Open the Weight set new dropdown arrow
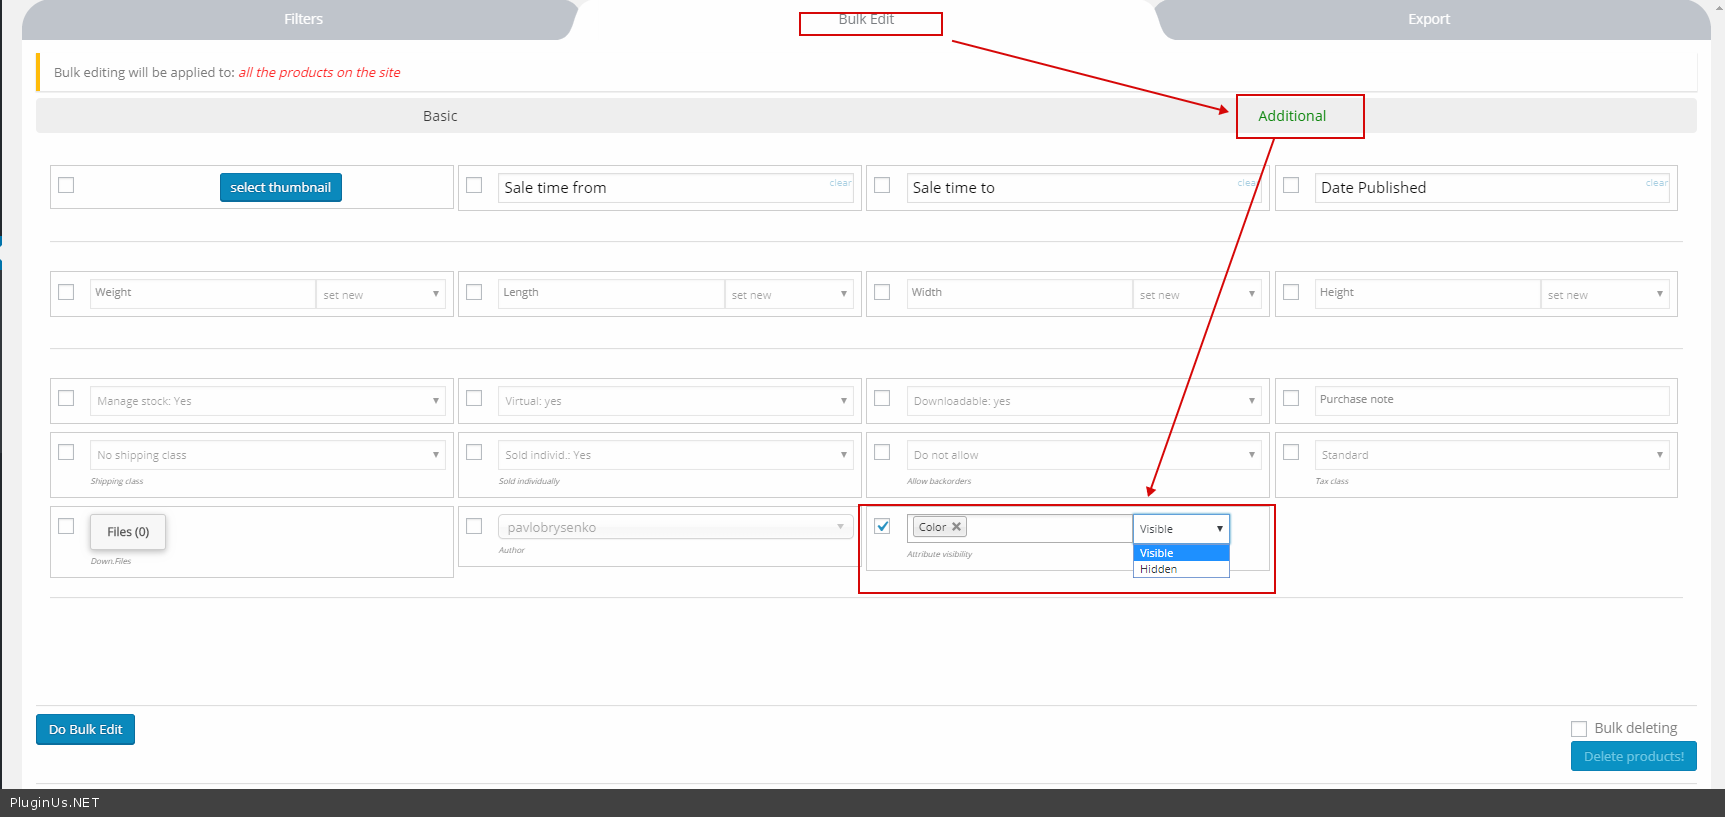 pos(436,294)
